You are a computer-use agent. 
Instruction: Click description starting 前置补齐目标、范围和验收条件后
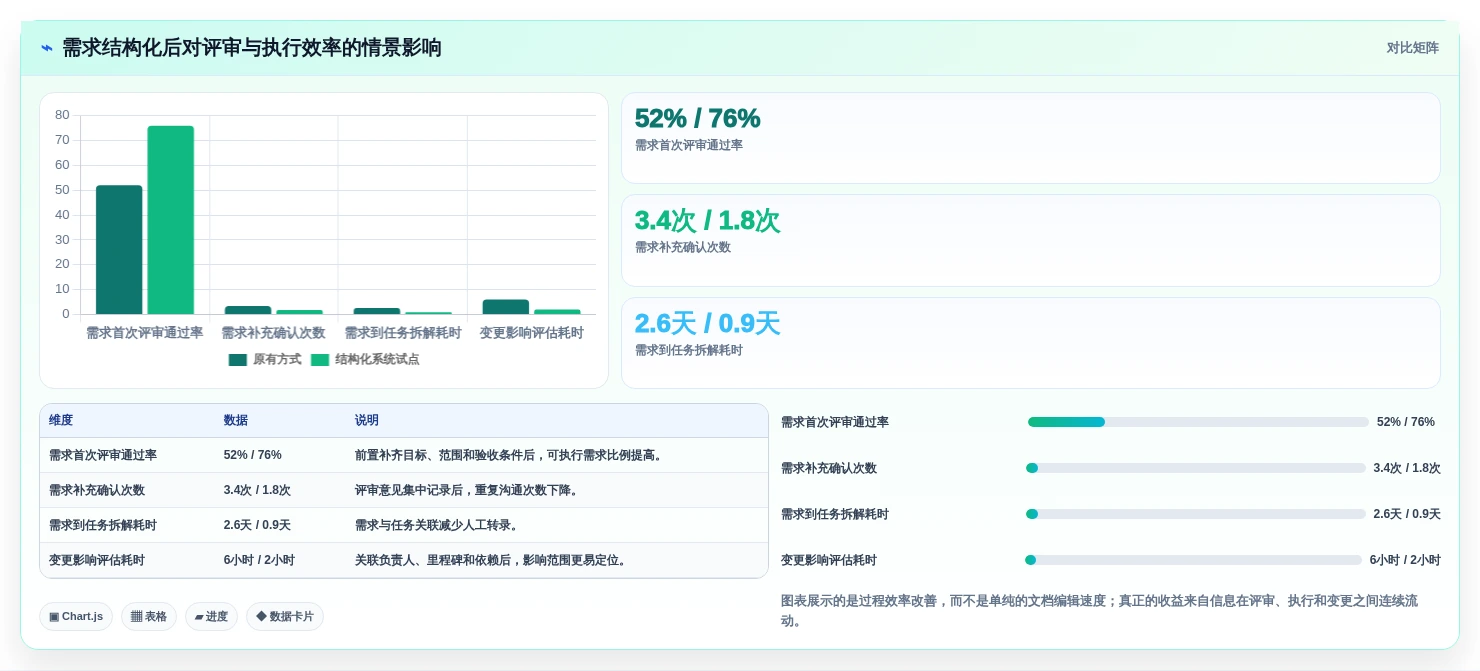511,455
